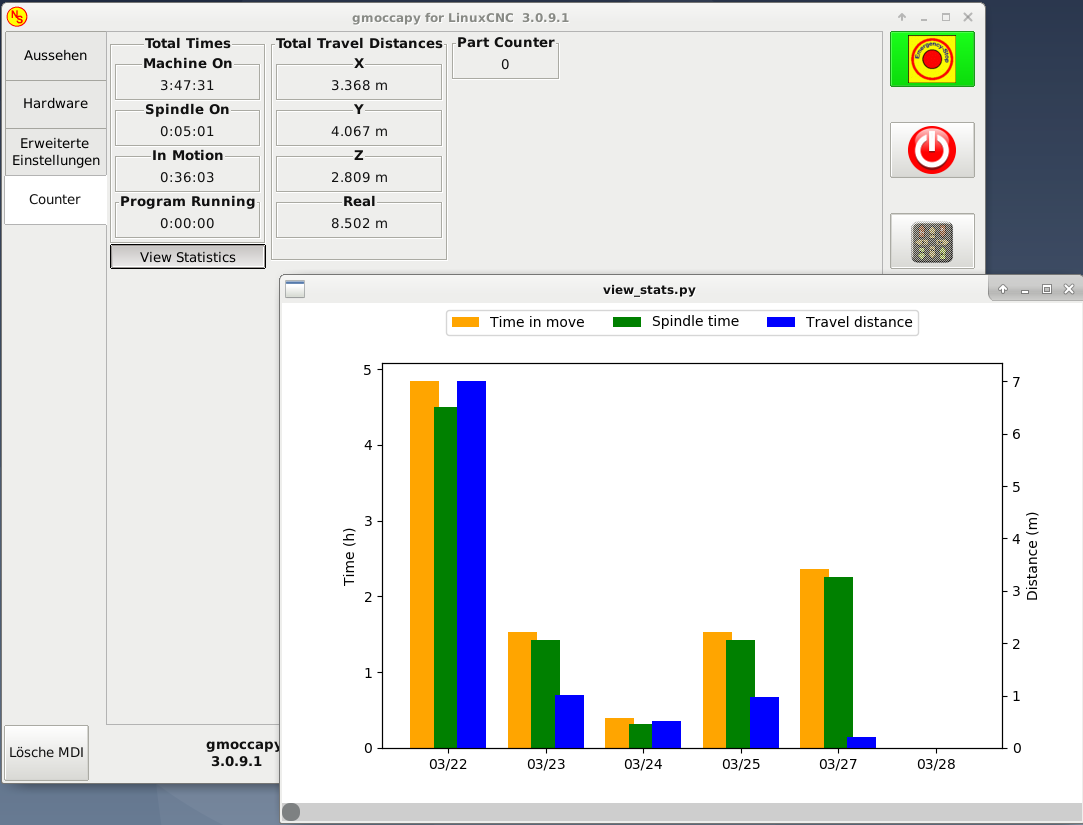Click the Machine On time value 3:47:31
This screenshot has width=1083, height=825.
click(x=187, y=85)
